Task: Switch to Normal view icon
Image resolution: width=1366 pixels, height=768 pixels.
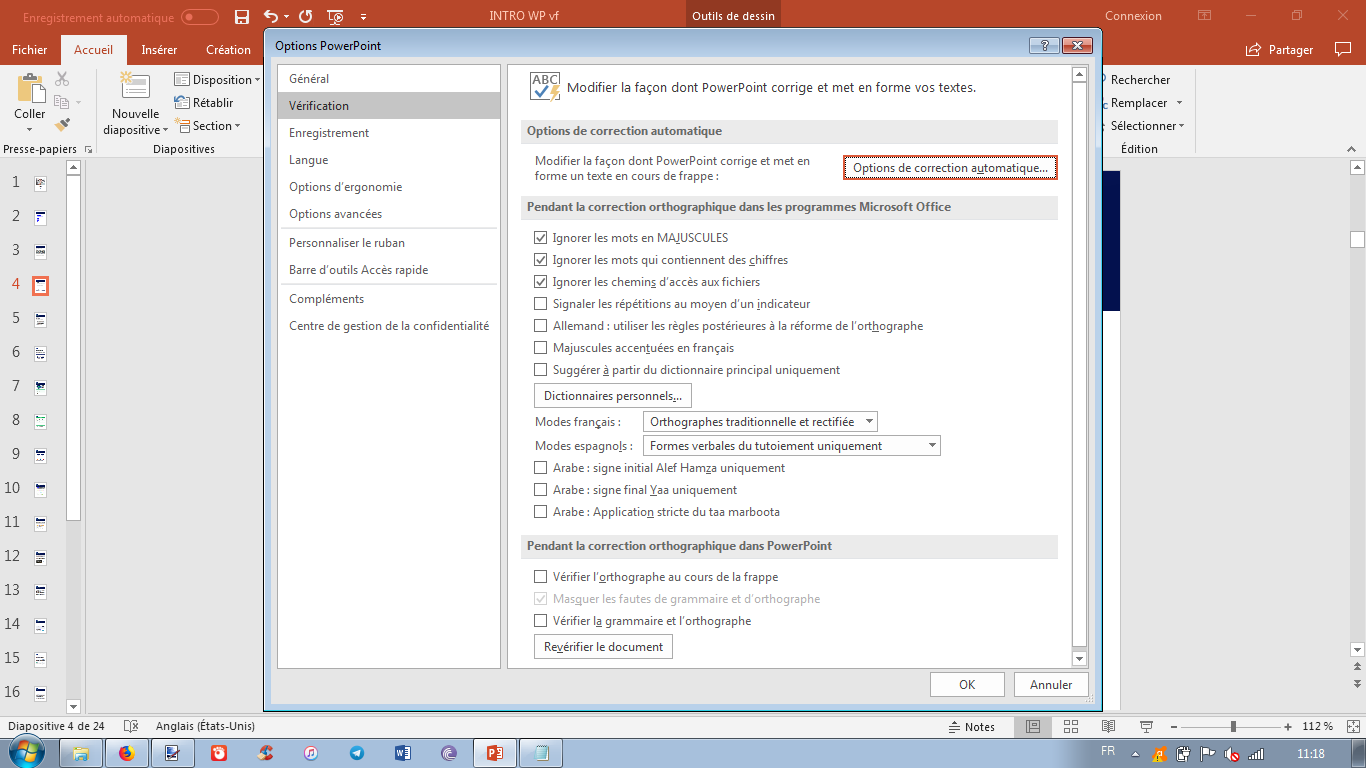Action: 1033,726
